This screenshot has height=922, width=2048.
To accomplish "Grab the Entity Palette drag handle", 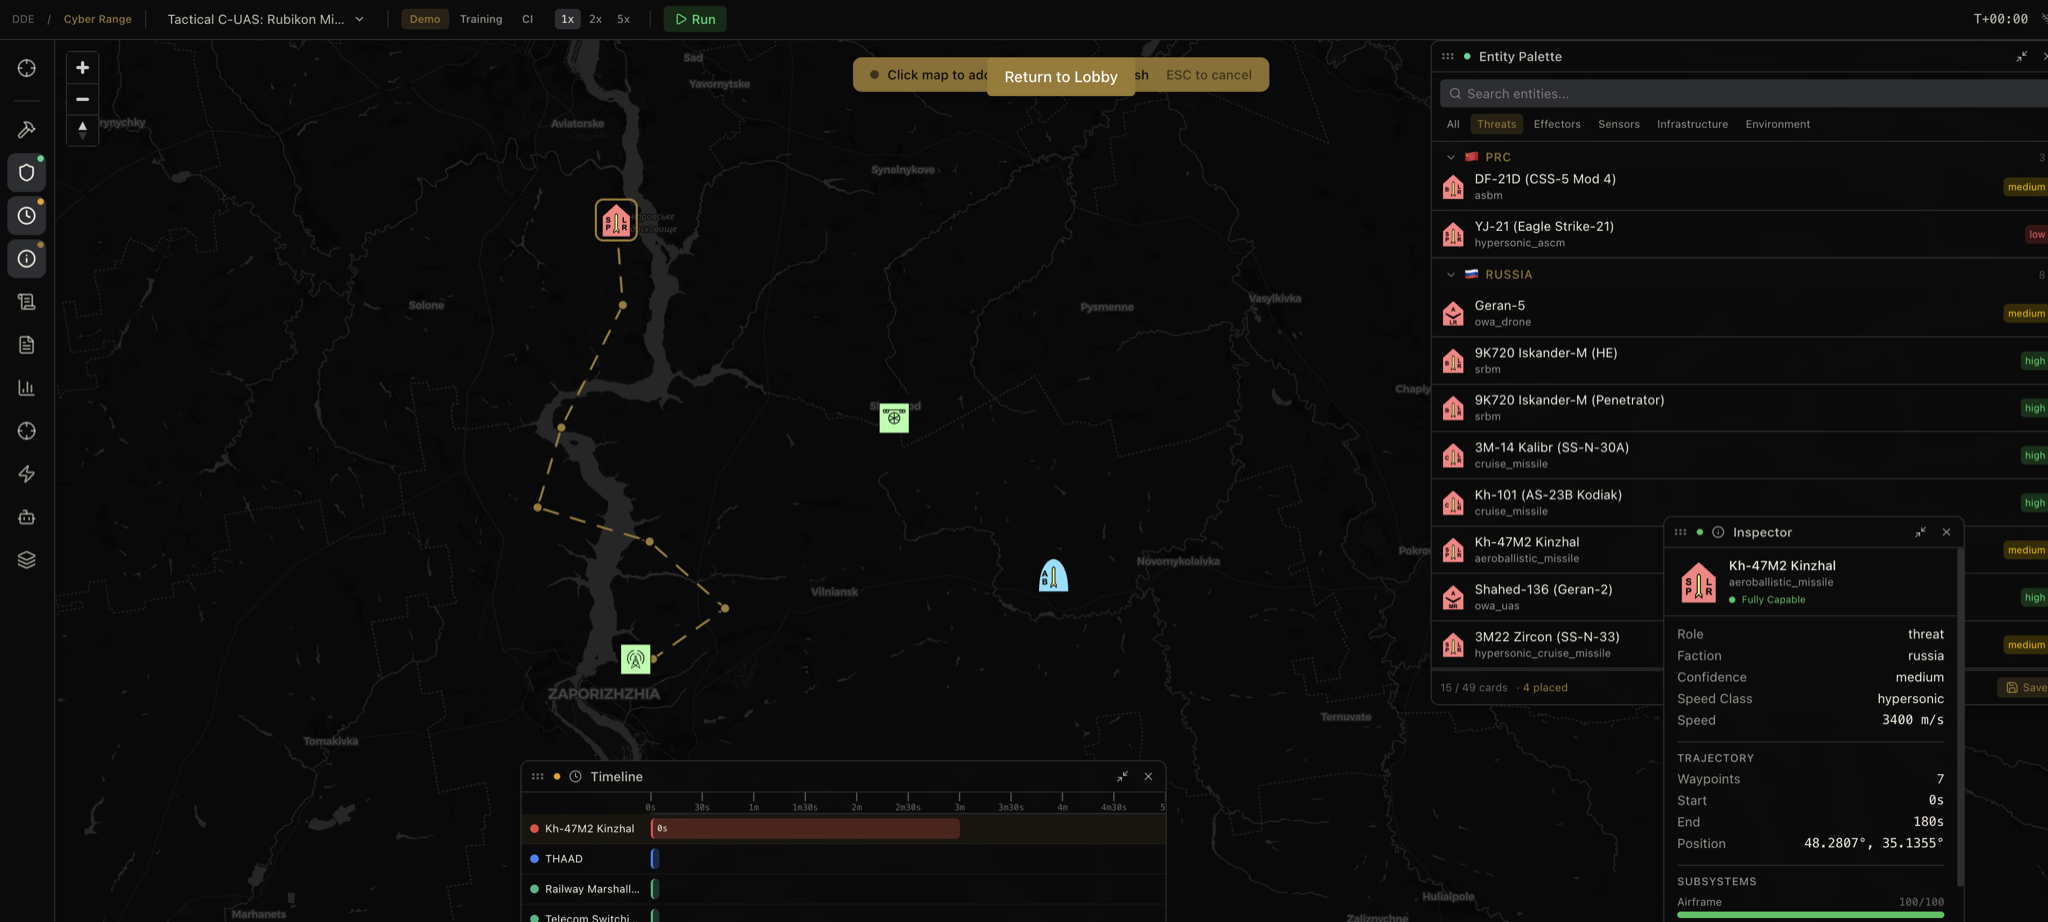I will [x=1447, y=57].
